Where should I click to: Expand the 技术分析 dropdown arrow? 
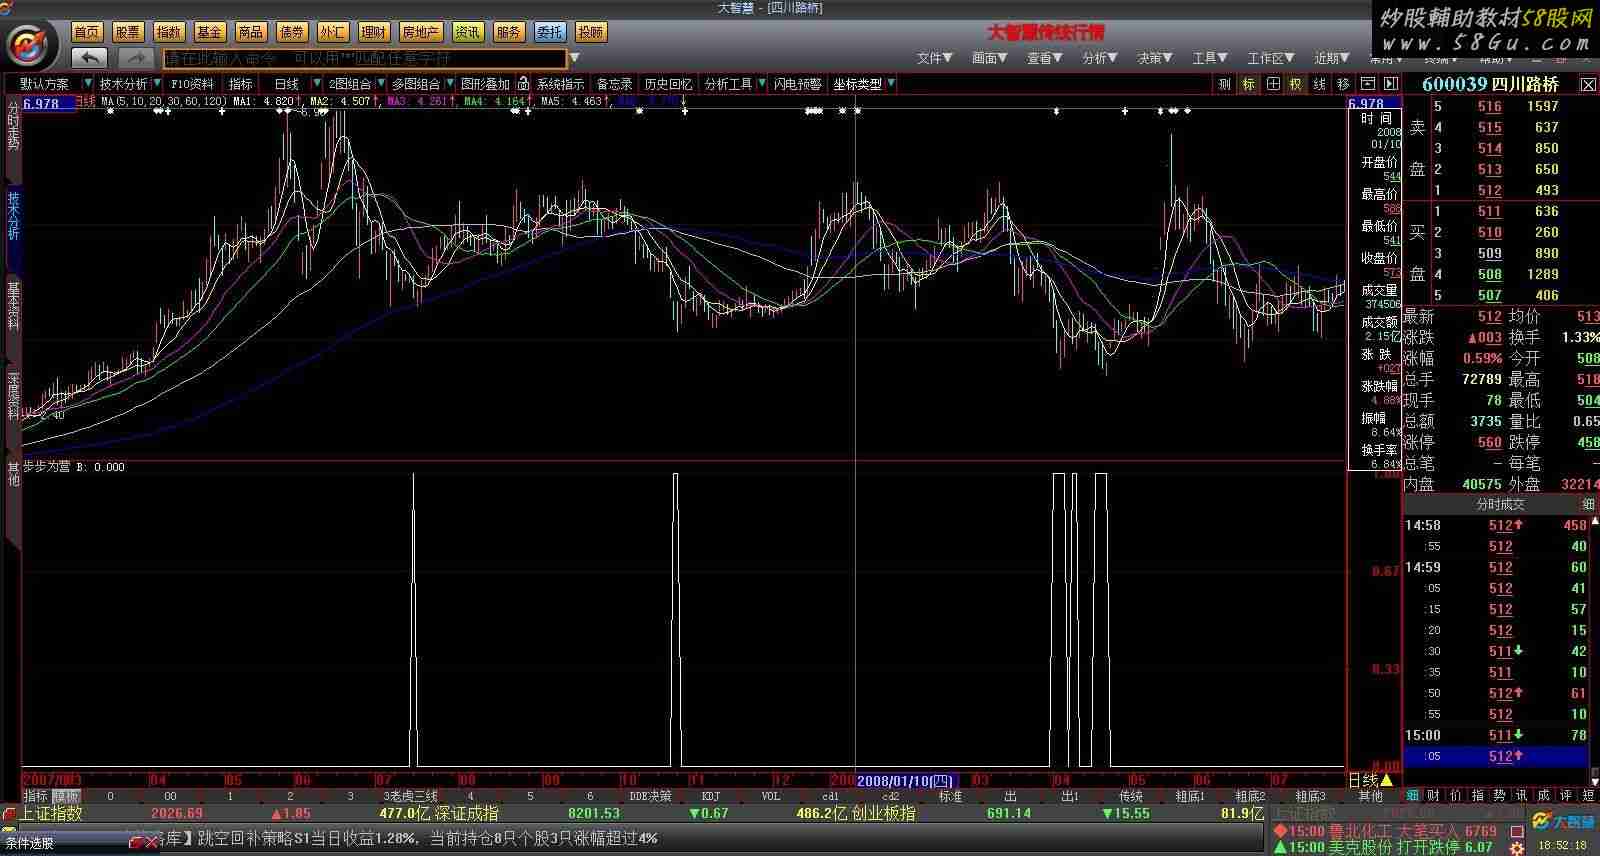pyautogui.click(x=156, y=84)
